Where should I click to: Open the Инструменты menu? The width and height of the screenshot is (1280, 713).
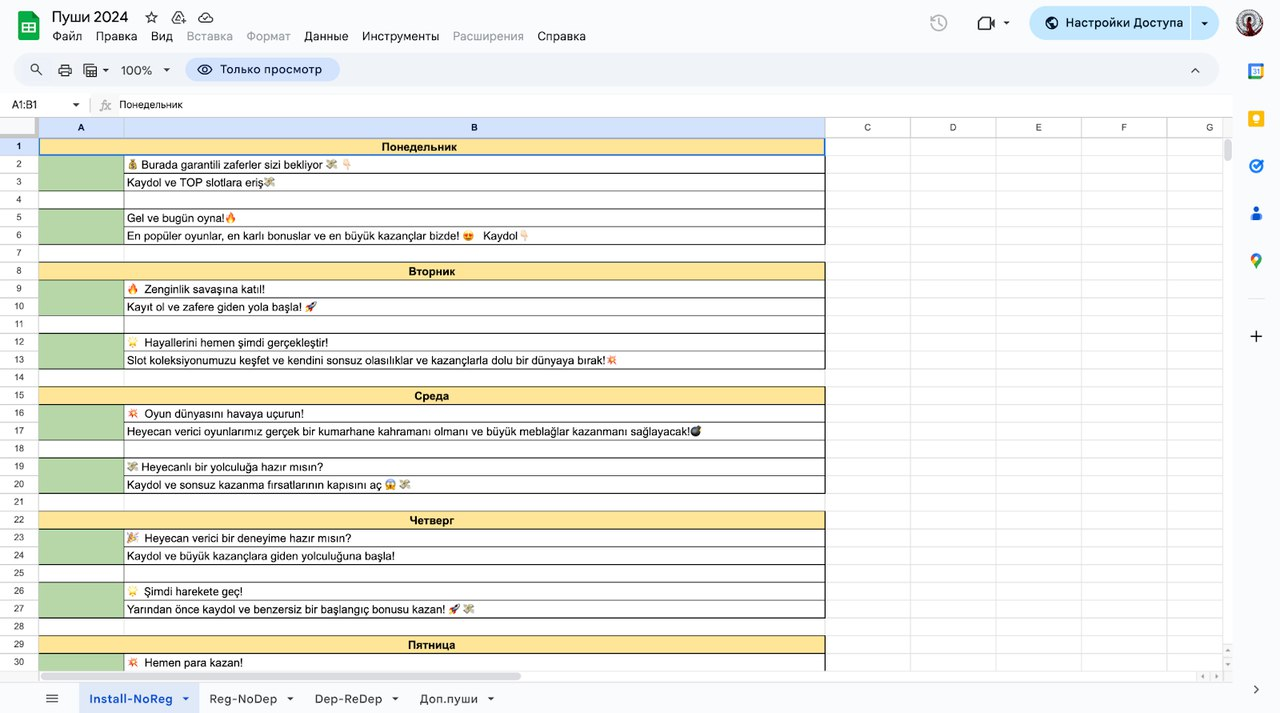pos(400,36)
